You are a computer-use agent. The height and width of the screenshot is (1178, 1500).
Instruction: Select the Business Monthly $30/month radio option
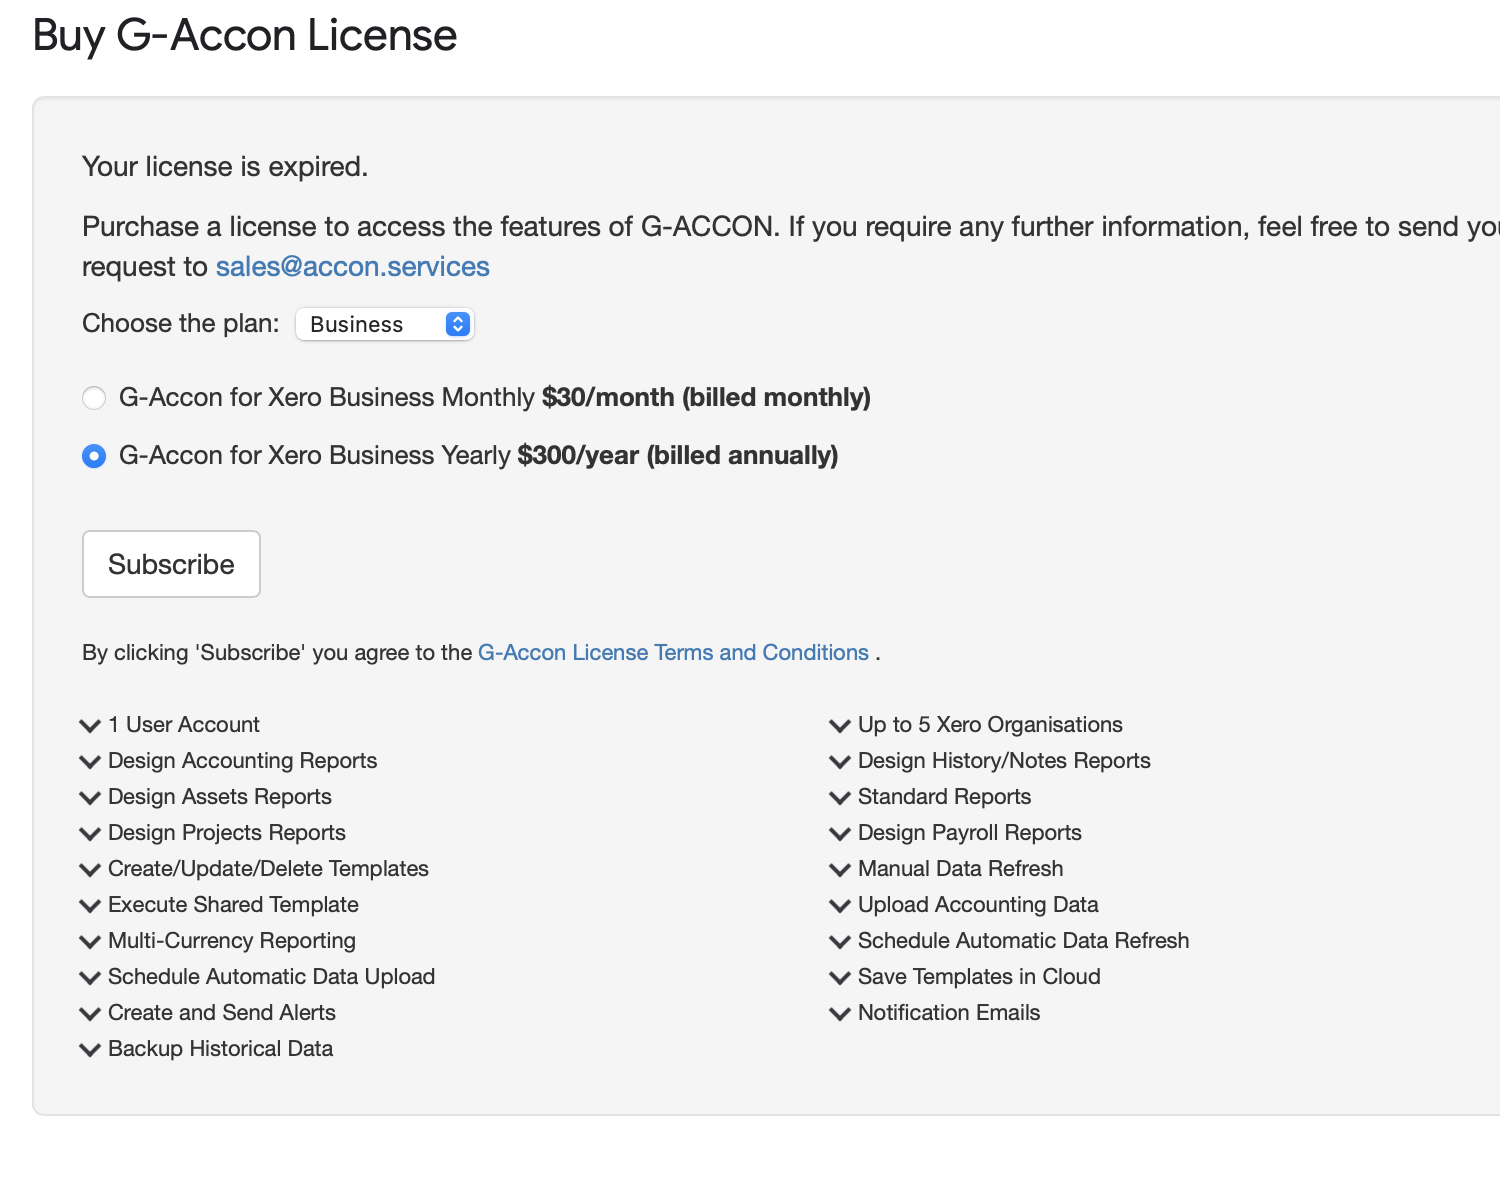(x=94, y=398)
